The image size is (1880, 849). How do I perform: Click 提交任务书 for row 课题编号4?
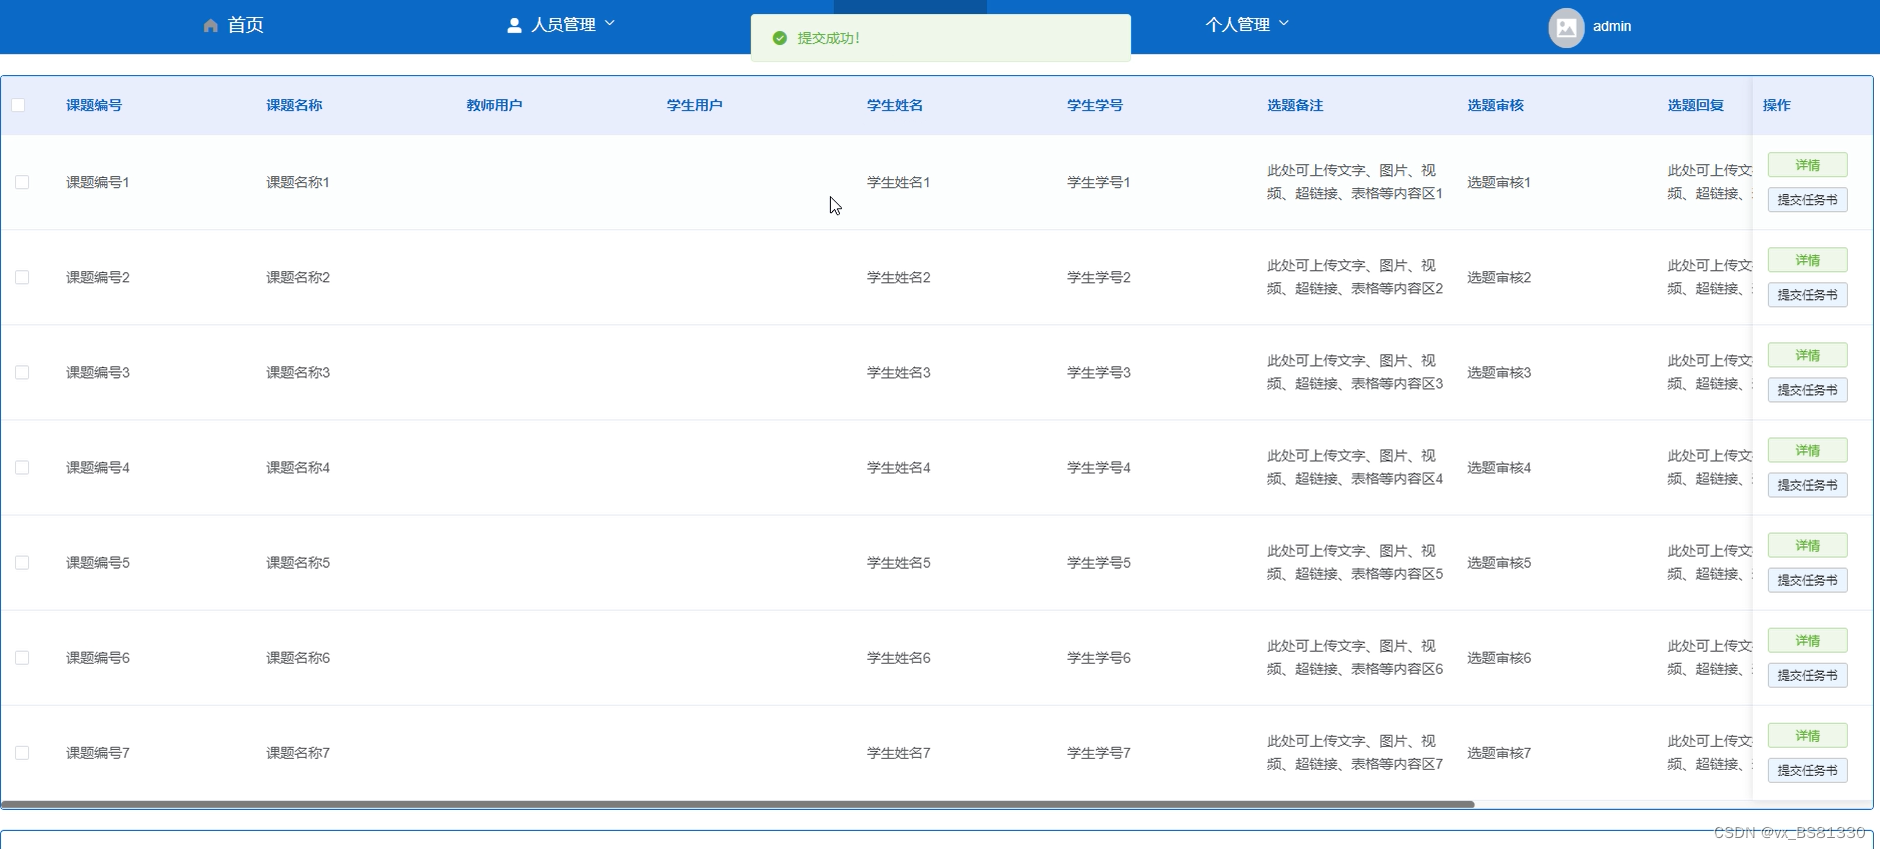coord(1807,485)
